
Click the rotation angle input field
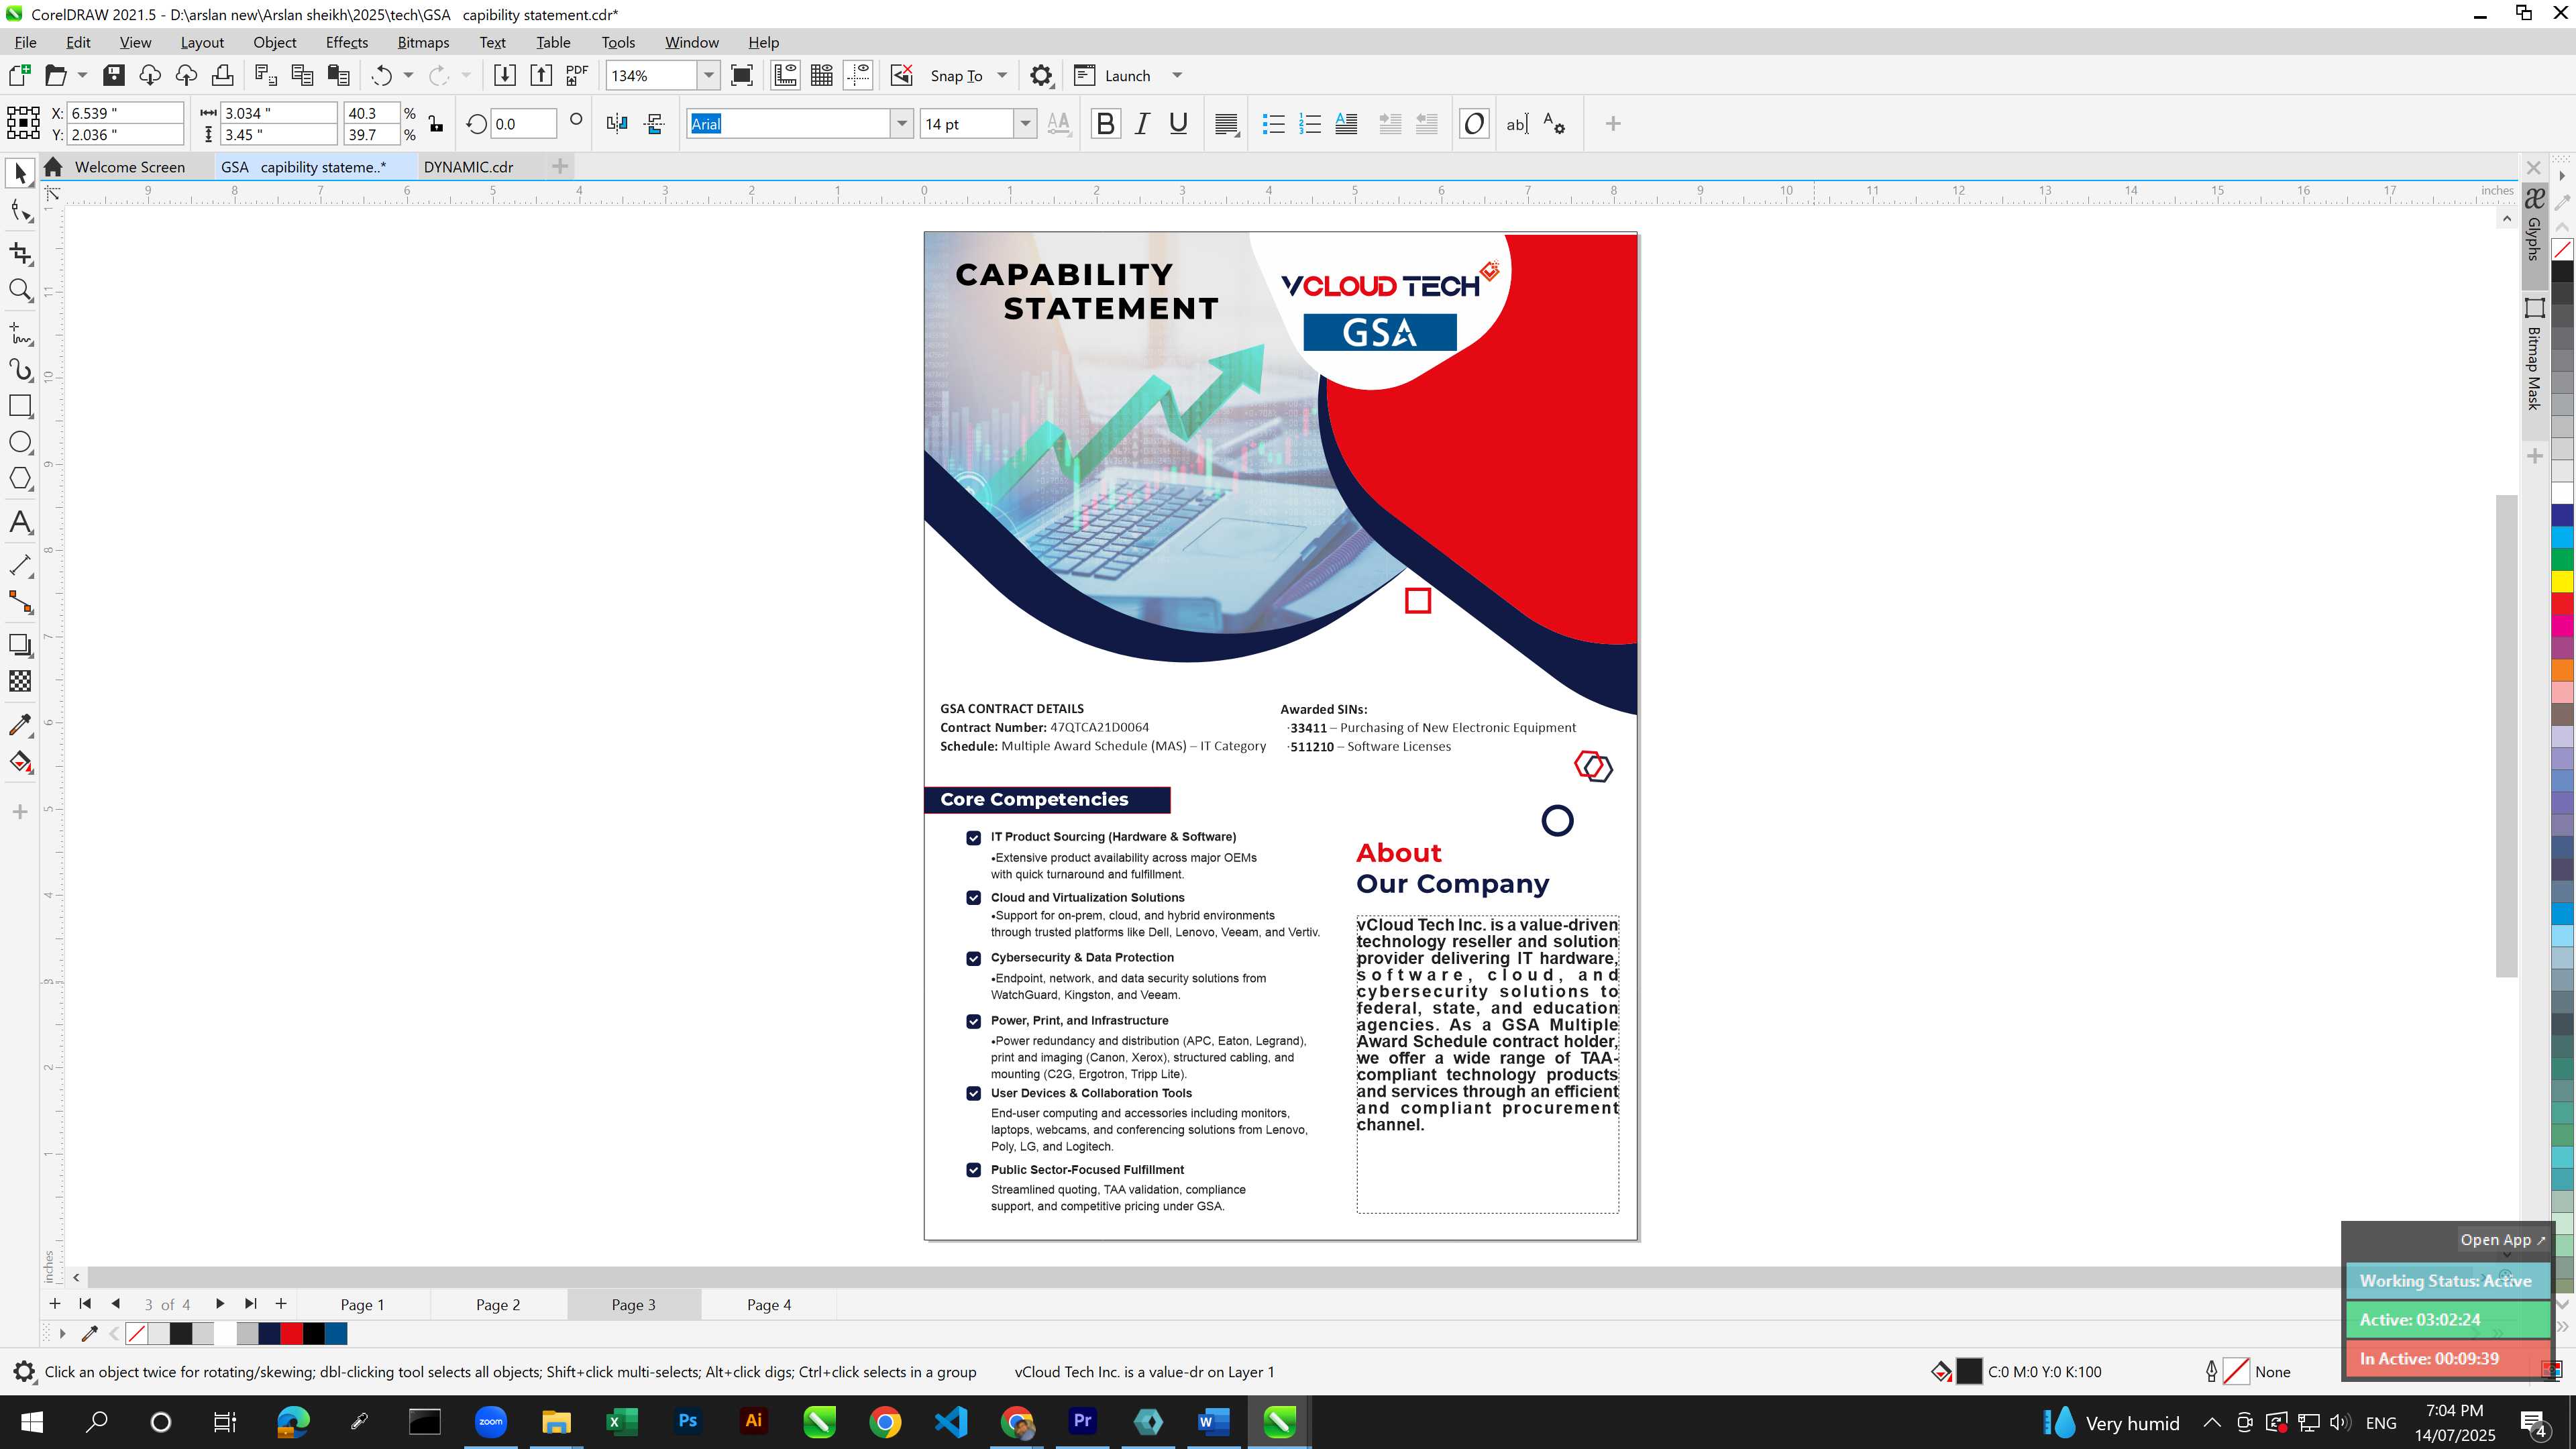click(524, 124)
